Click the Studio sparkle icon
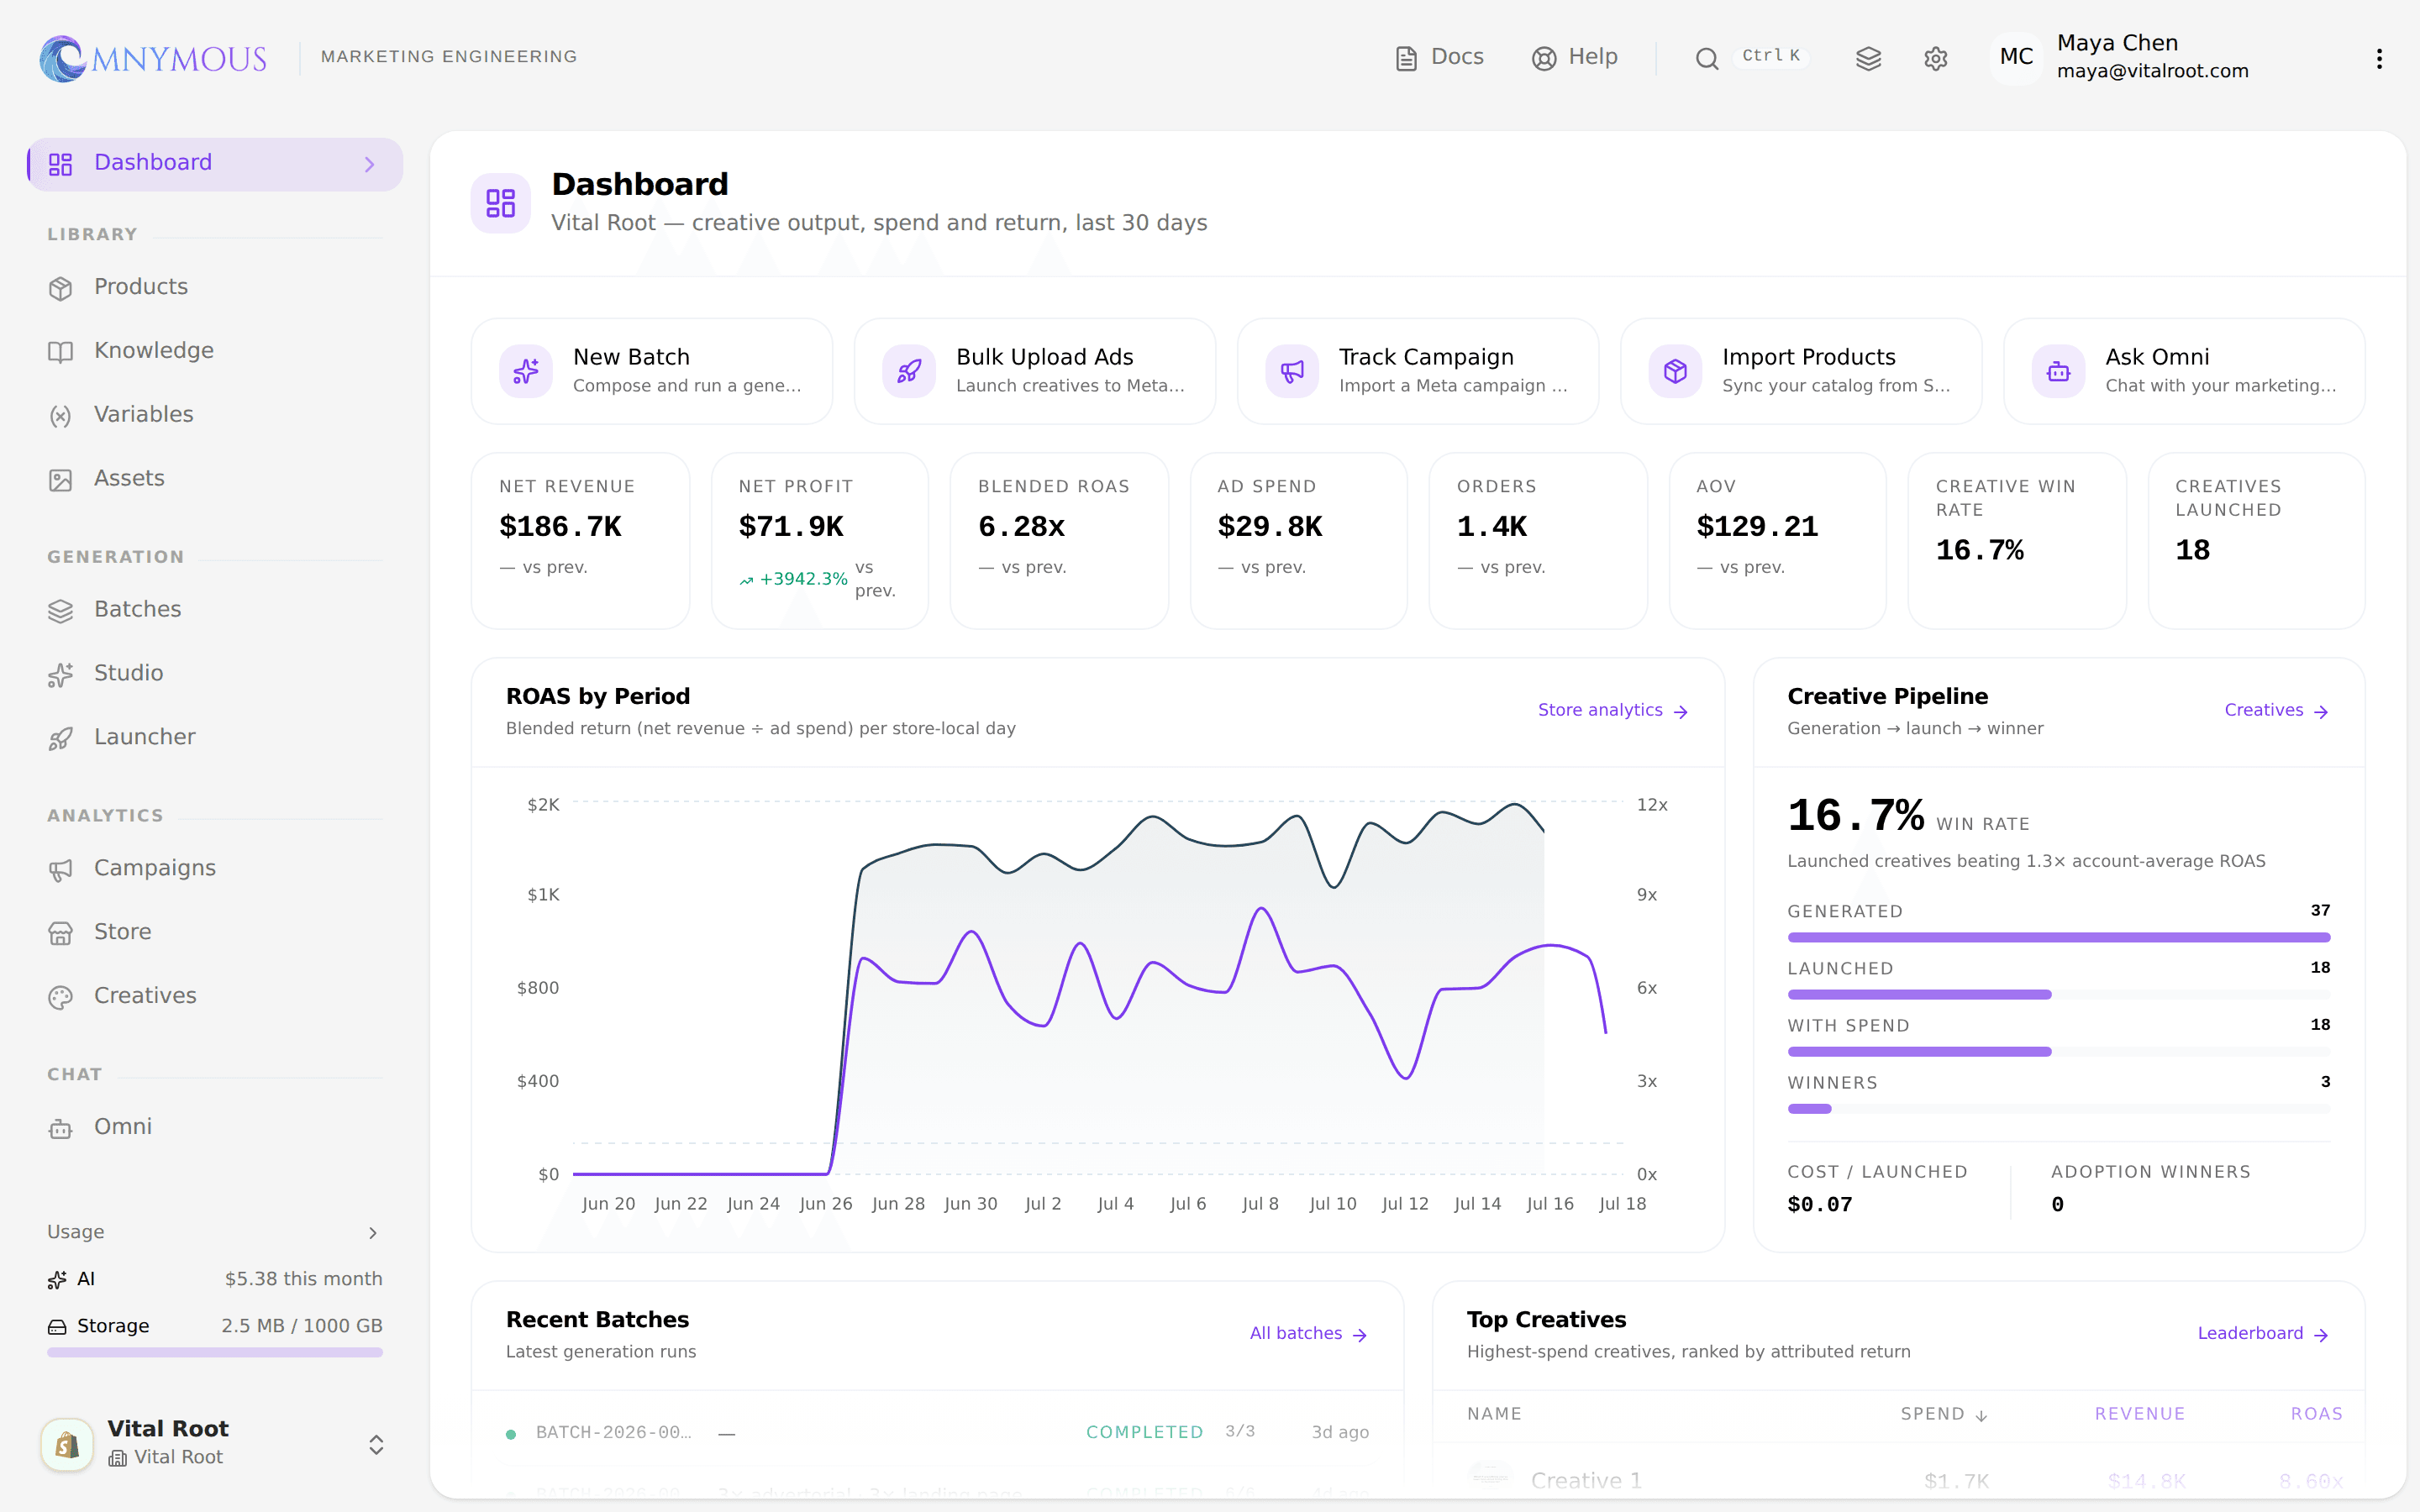 tap(61, 675)
